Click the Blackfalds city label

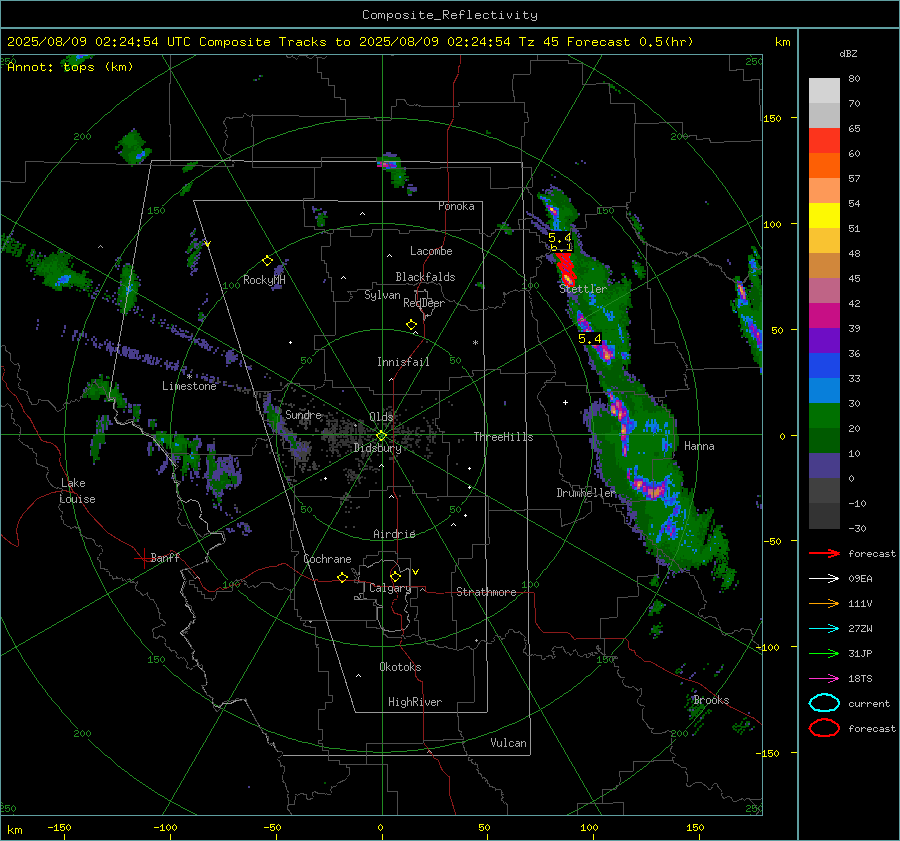425,277
